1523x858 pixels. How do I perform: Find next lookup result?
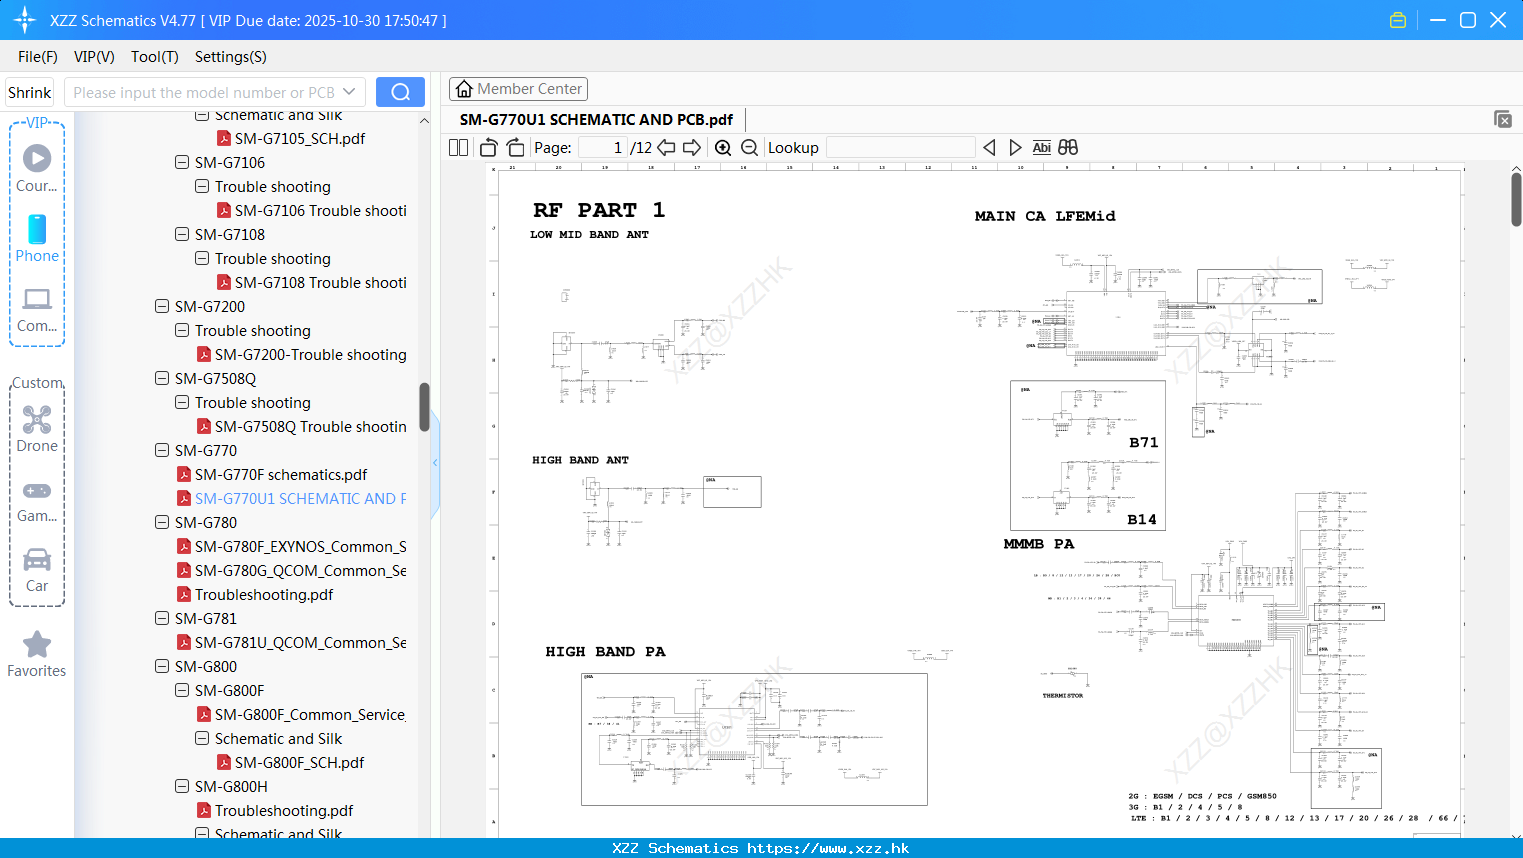pos(1015,147)
